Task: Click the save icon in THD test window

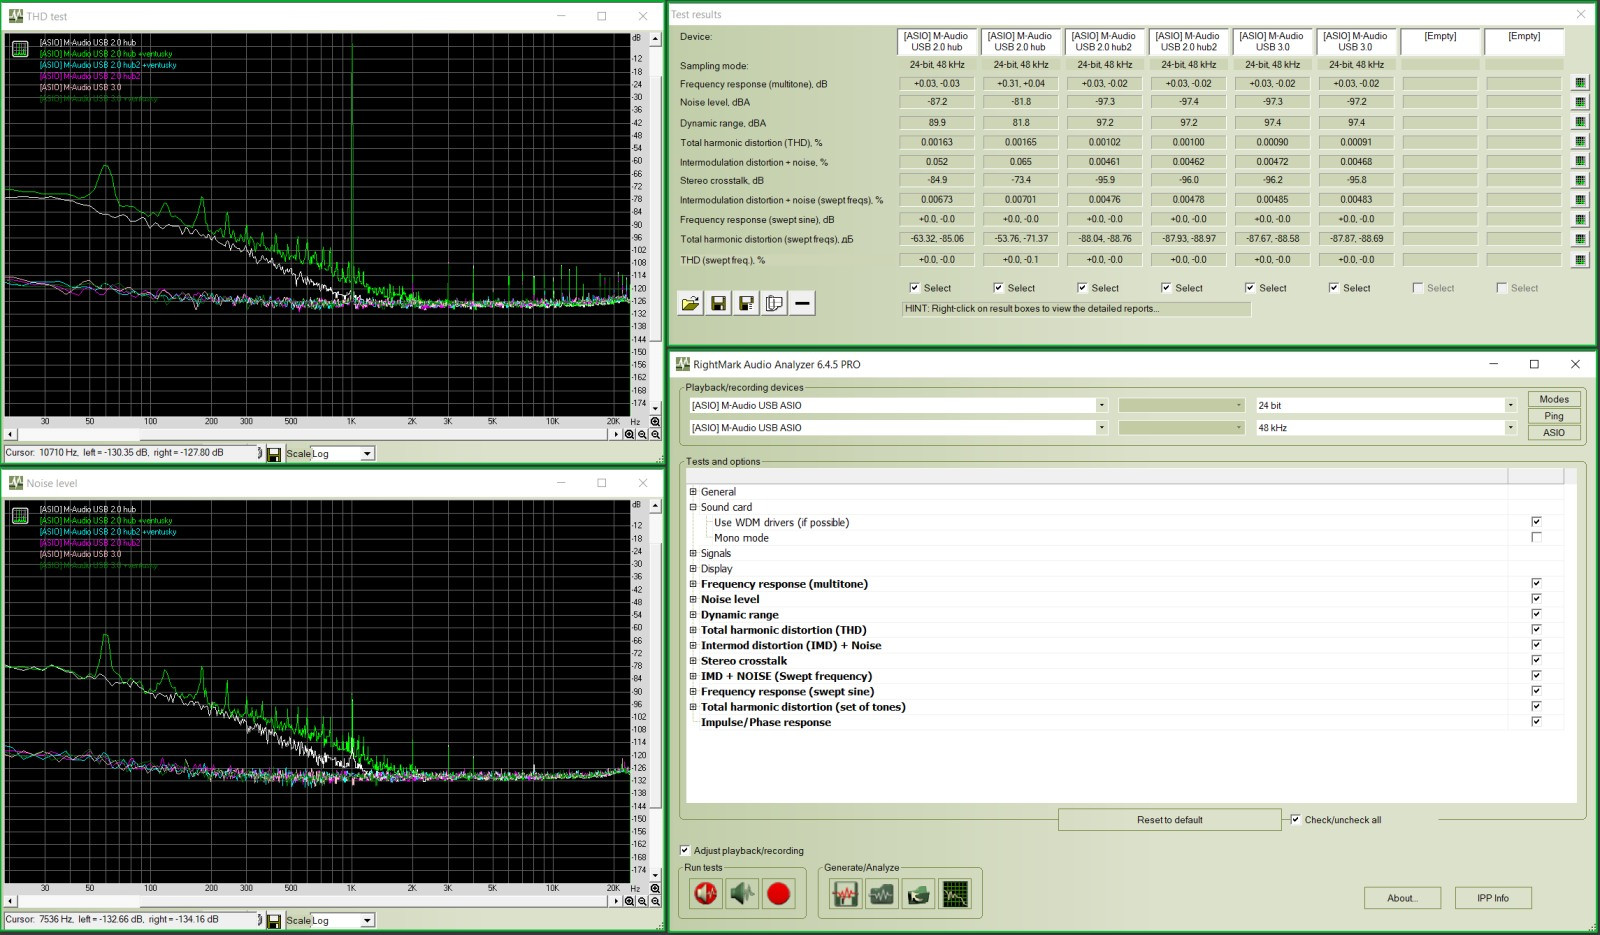Action: click(x=274, y=454)
